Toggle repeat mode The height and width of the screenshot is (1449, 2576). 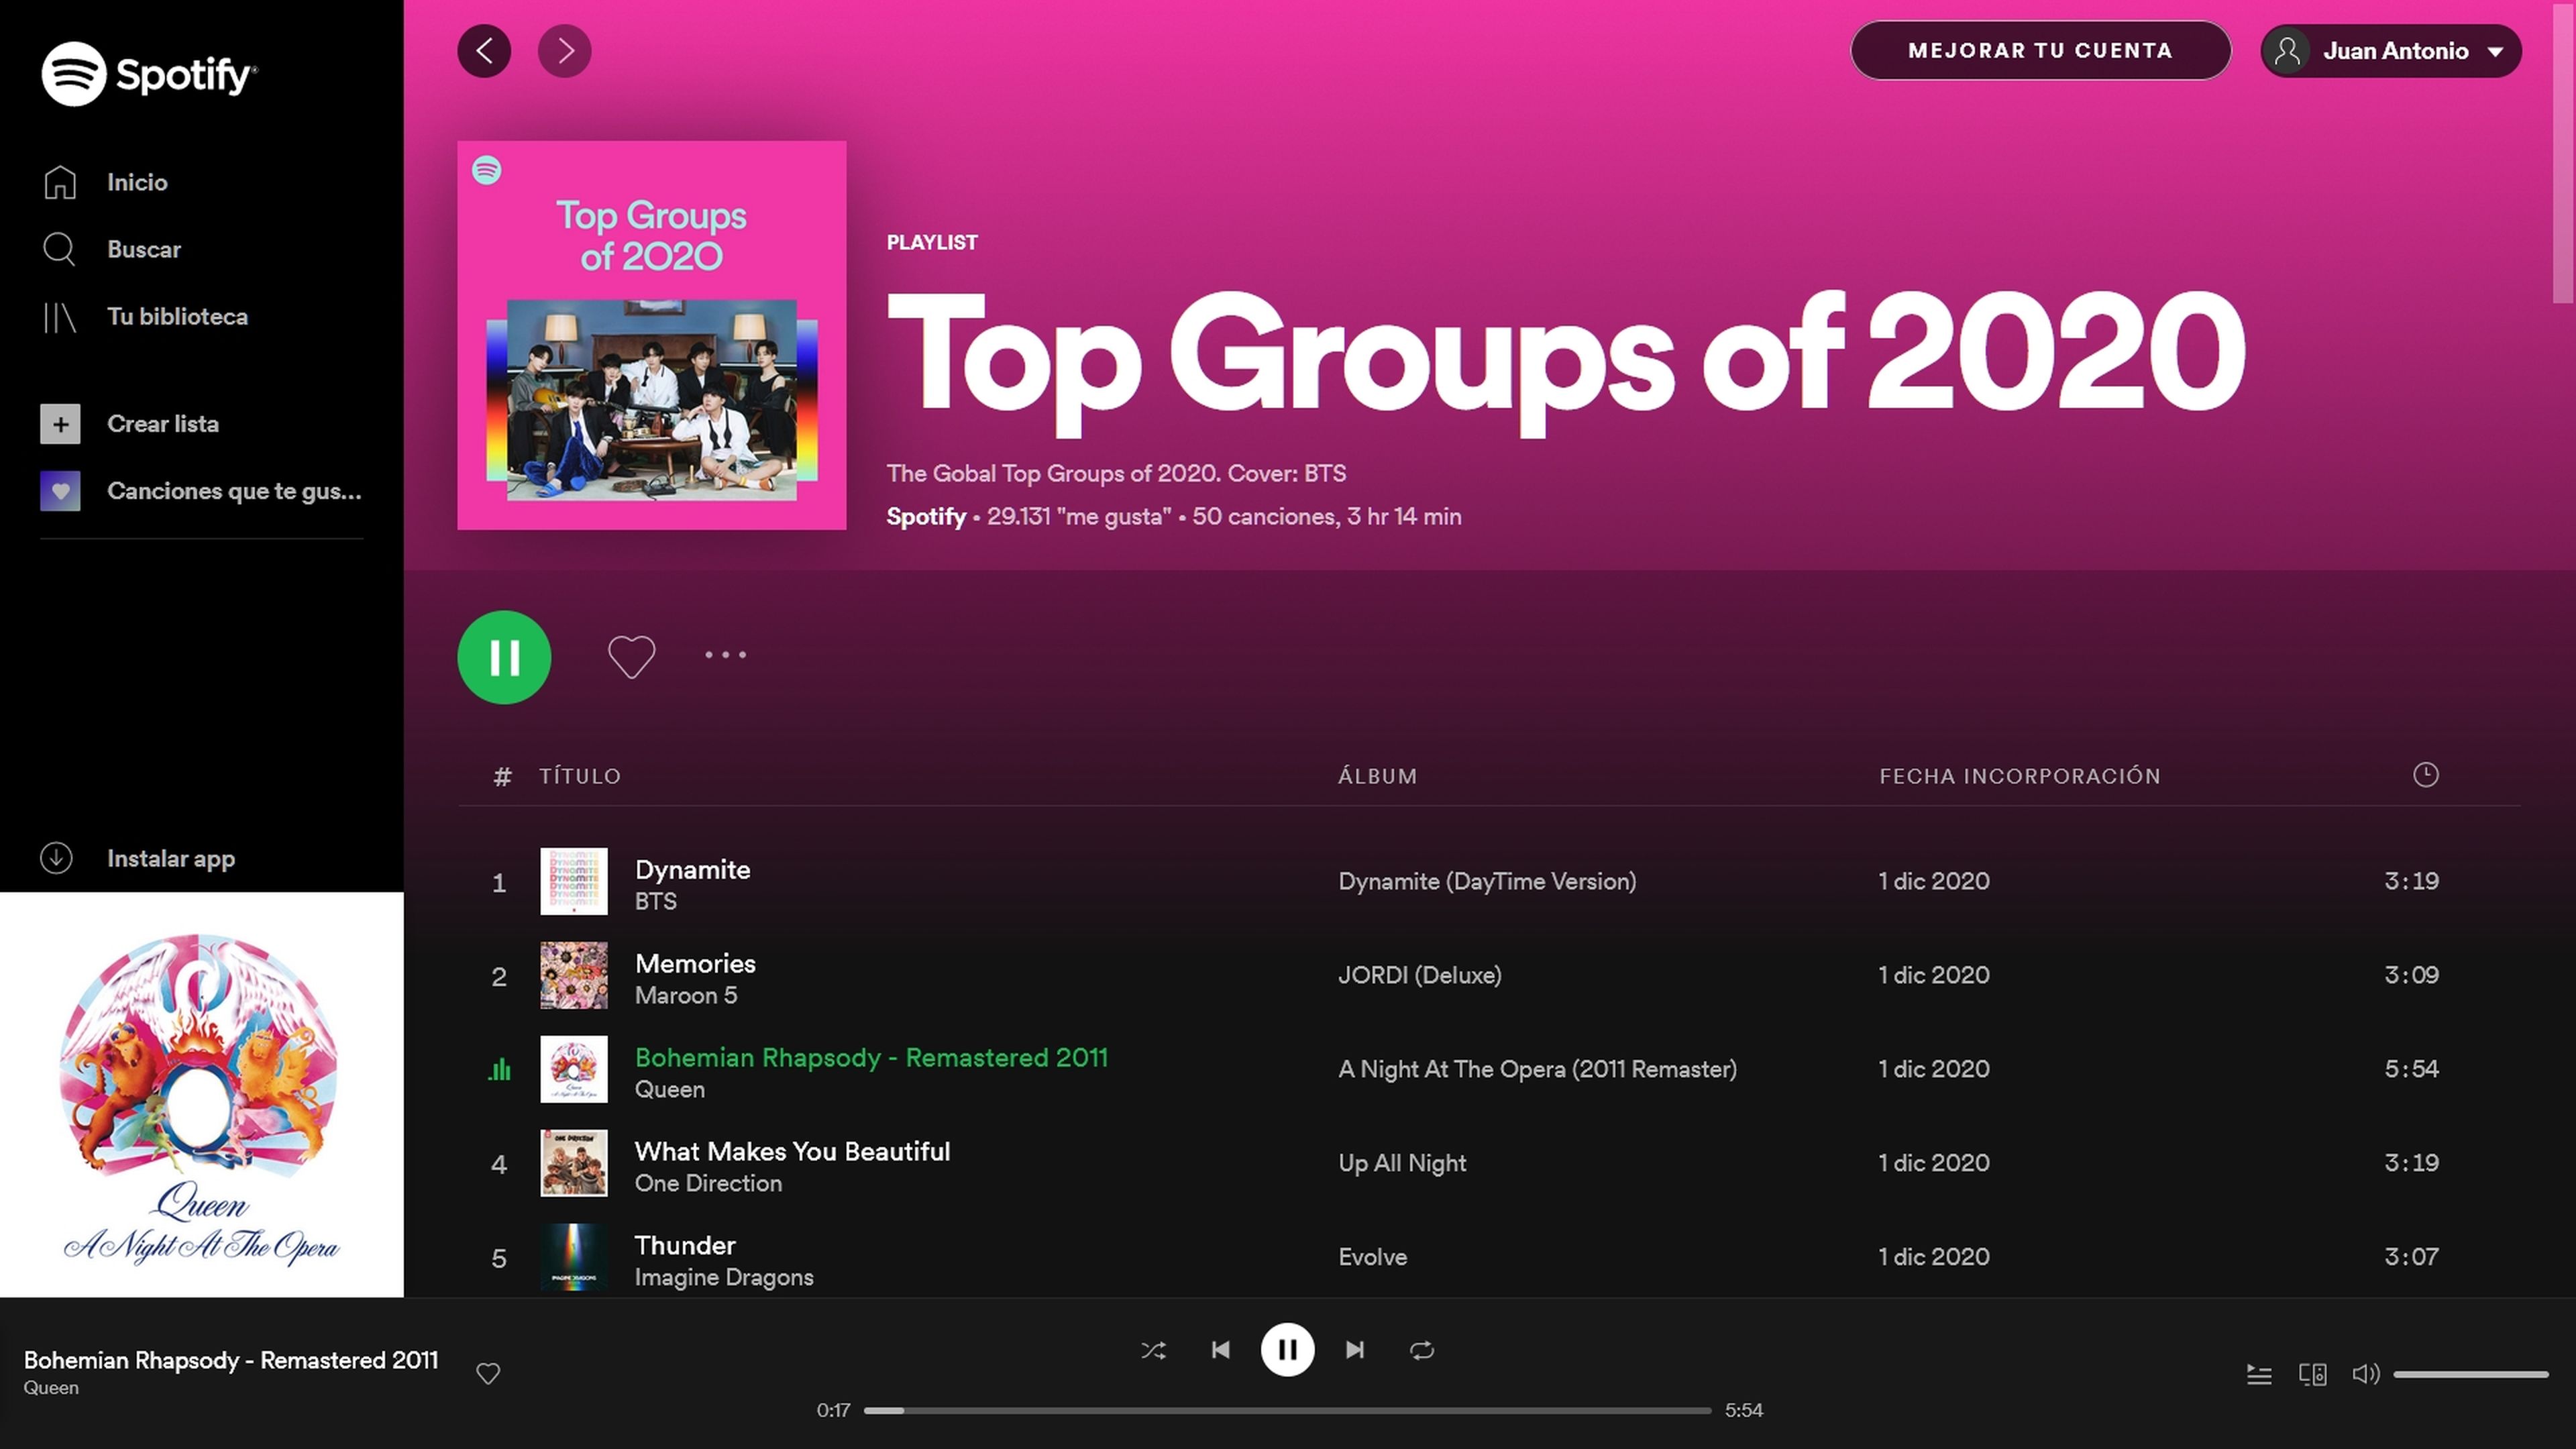click(1422, 1350)
